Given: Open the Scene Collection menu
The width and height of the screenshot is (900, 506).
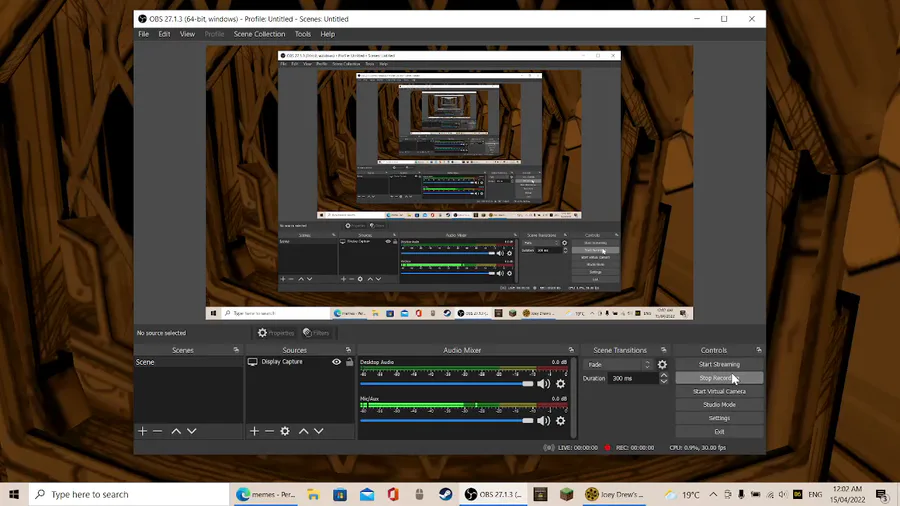Looking at the screenshot, I should coord(259,34).
